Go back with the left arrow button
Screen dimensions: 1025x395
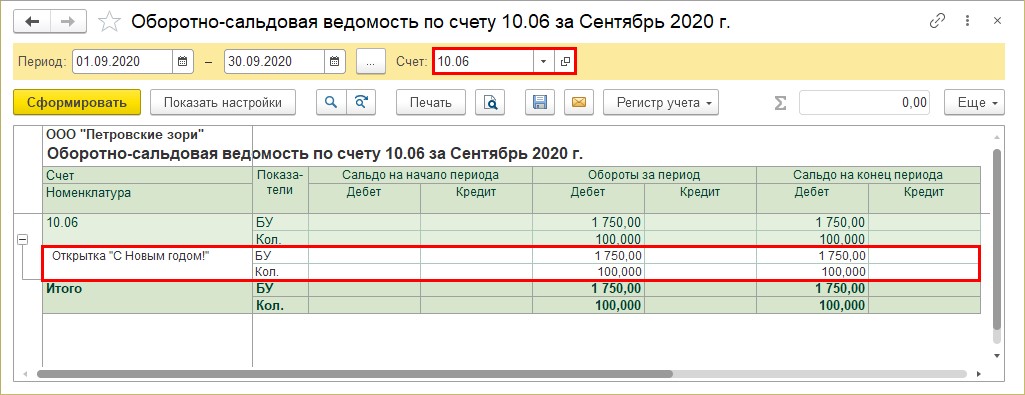pos(32,22)
